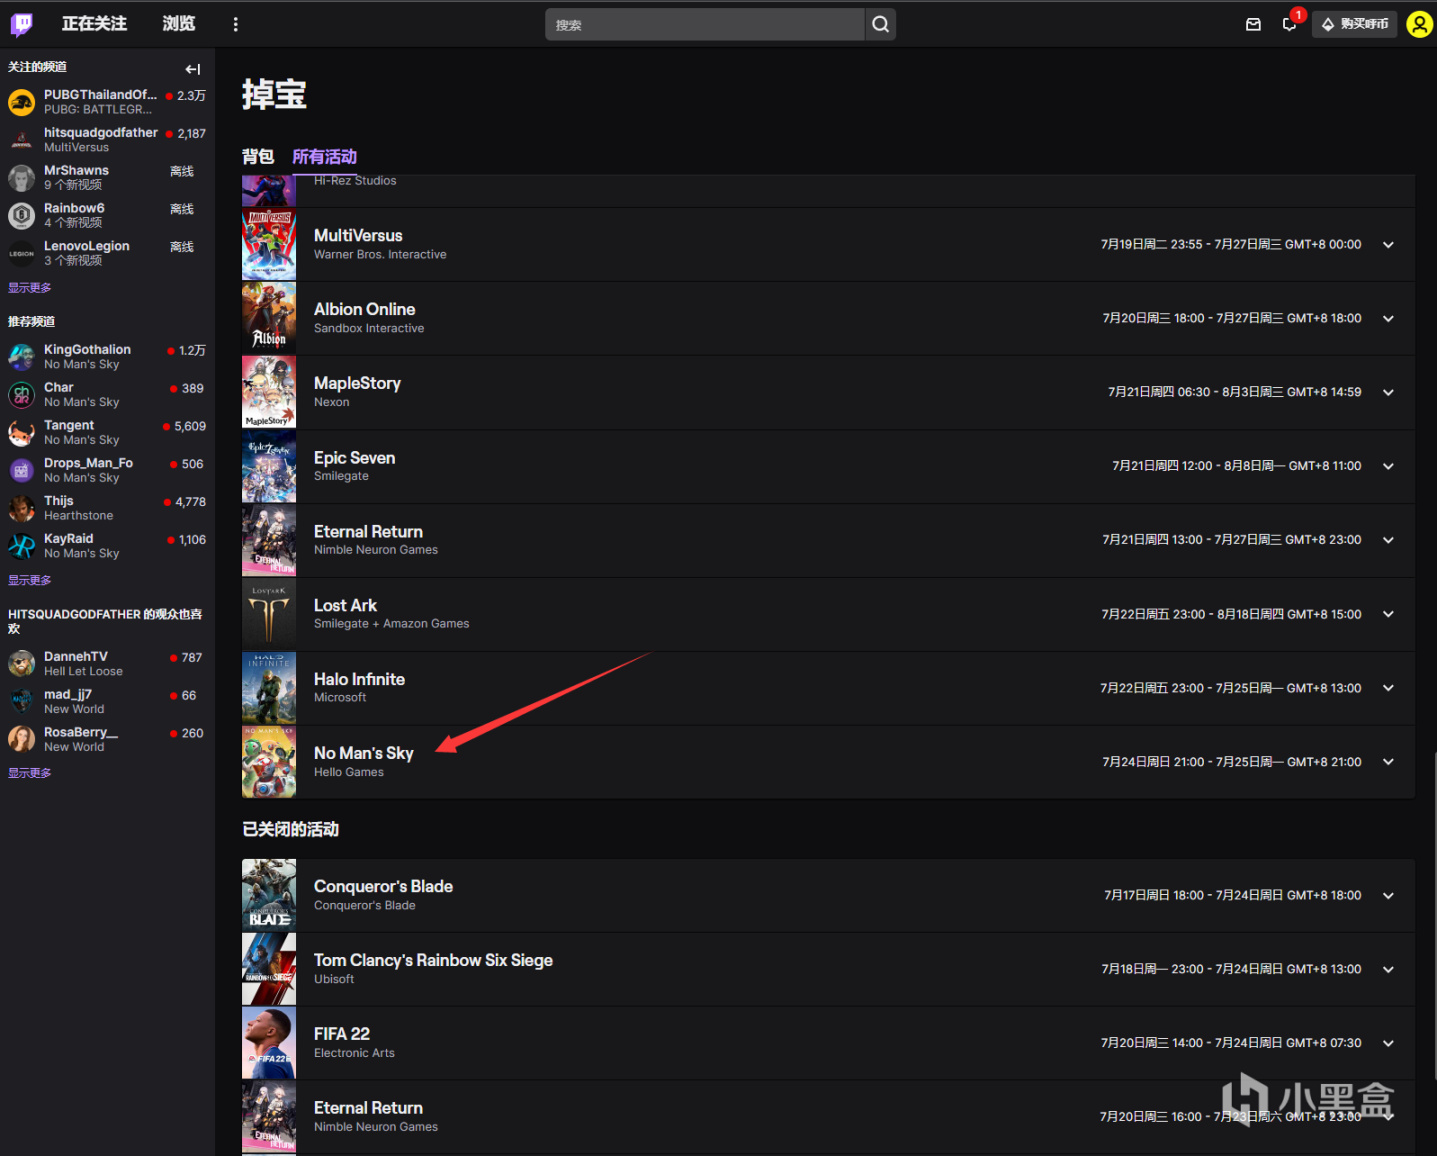
Task: Open the Smilegate + Amazon Games text
Action: tap(391, 624)
